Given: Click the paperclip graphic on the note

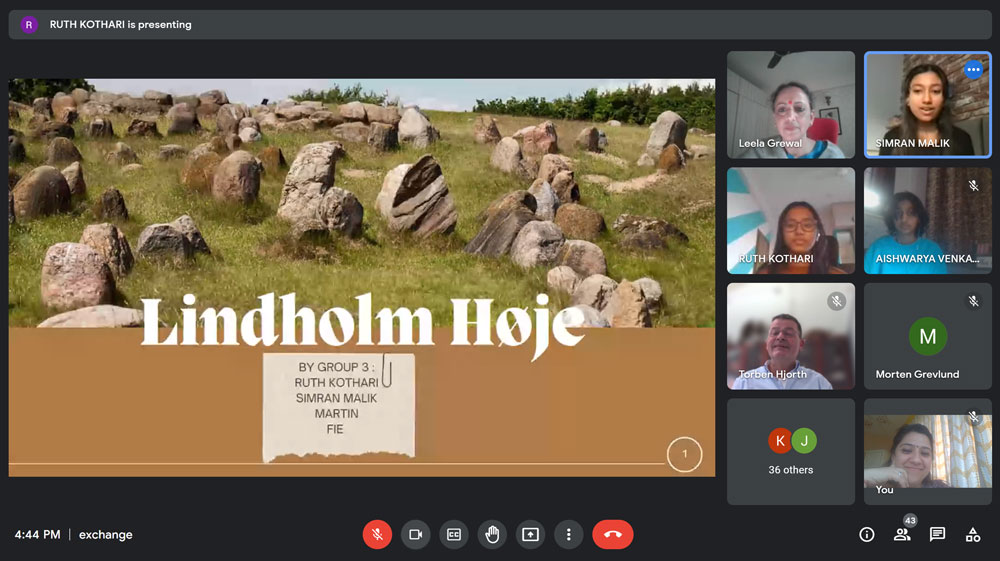Looking at the screenshot, I should [386, 370].
